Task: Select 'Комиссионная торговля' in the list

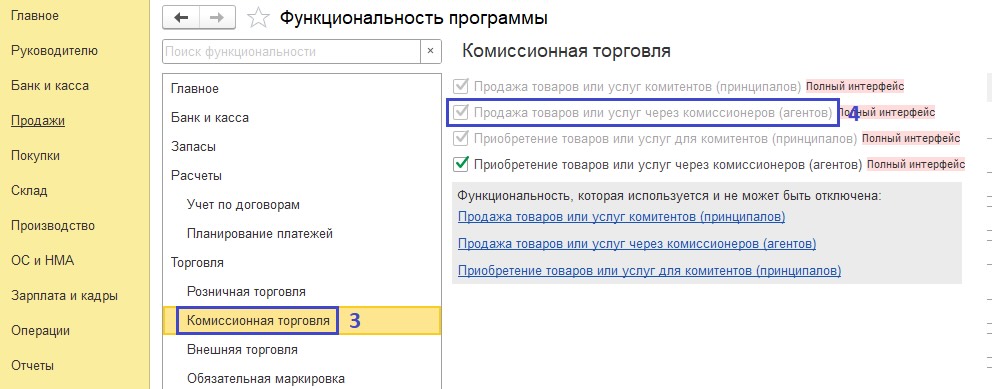Action: pyautogui.click(x=302, y=321)
